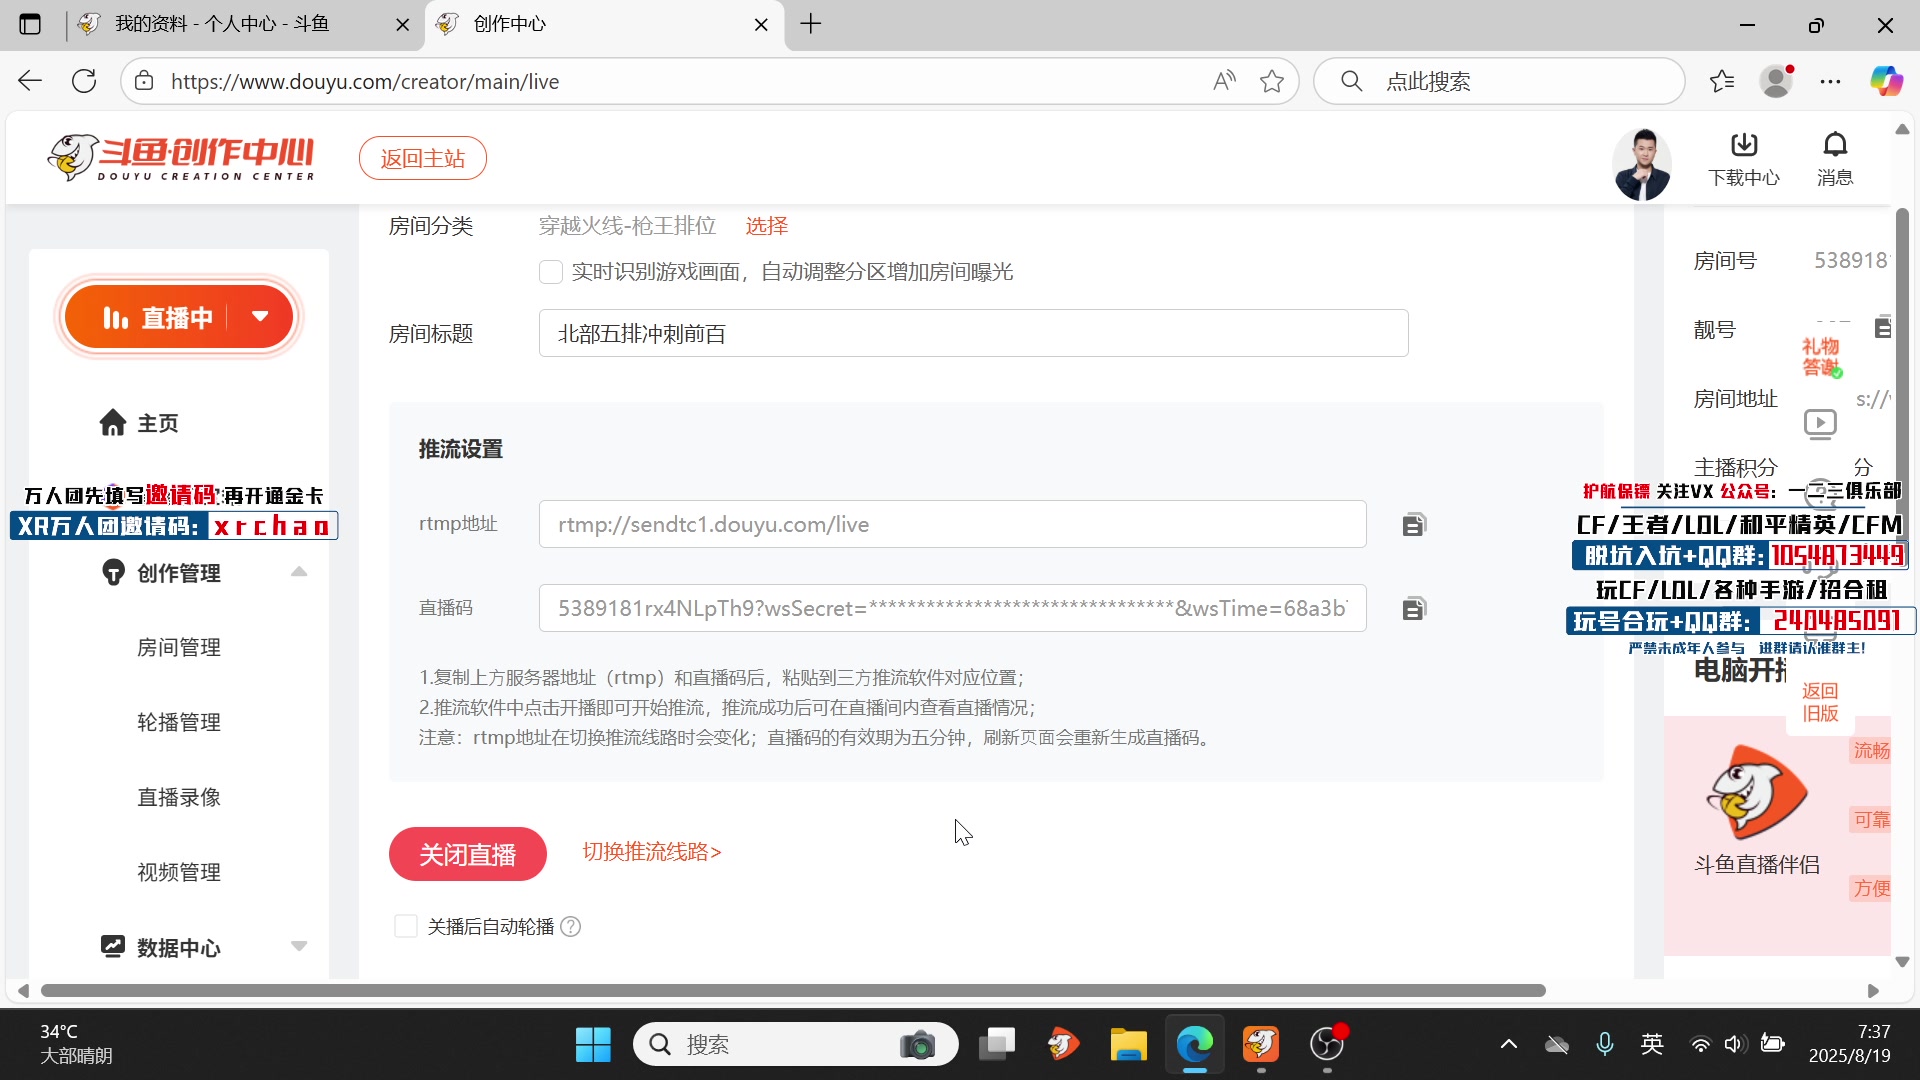Image resolution: width=1920 pixels, height=1080 pixels.
Task: Open 直播录像 menu item
Action: [x=179, y=798]
